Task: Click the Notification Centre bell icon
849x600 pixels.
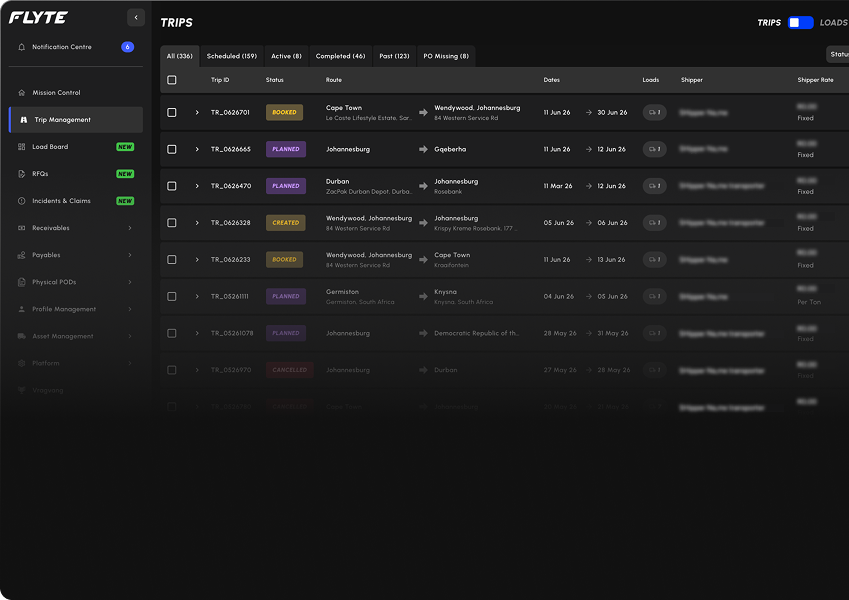Action: pos(22,47)
